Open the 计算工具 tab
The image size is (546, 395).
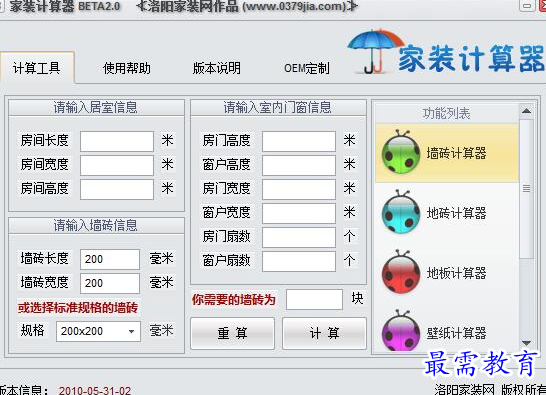coord(37,68)
